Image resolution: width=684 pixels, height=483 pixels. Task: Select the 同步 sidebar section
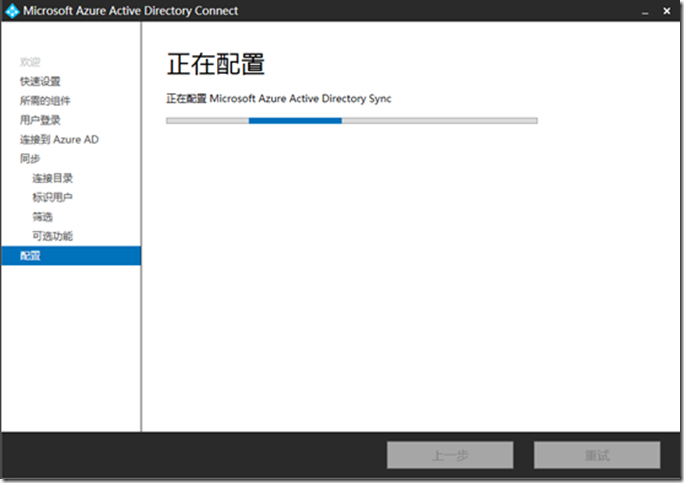pyautogui.click(x=30, y=158)
